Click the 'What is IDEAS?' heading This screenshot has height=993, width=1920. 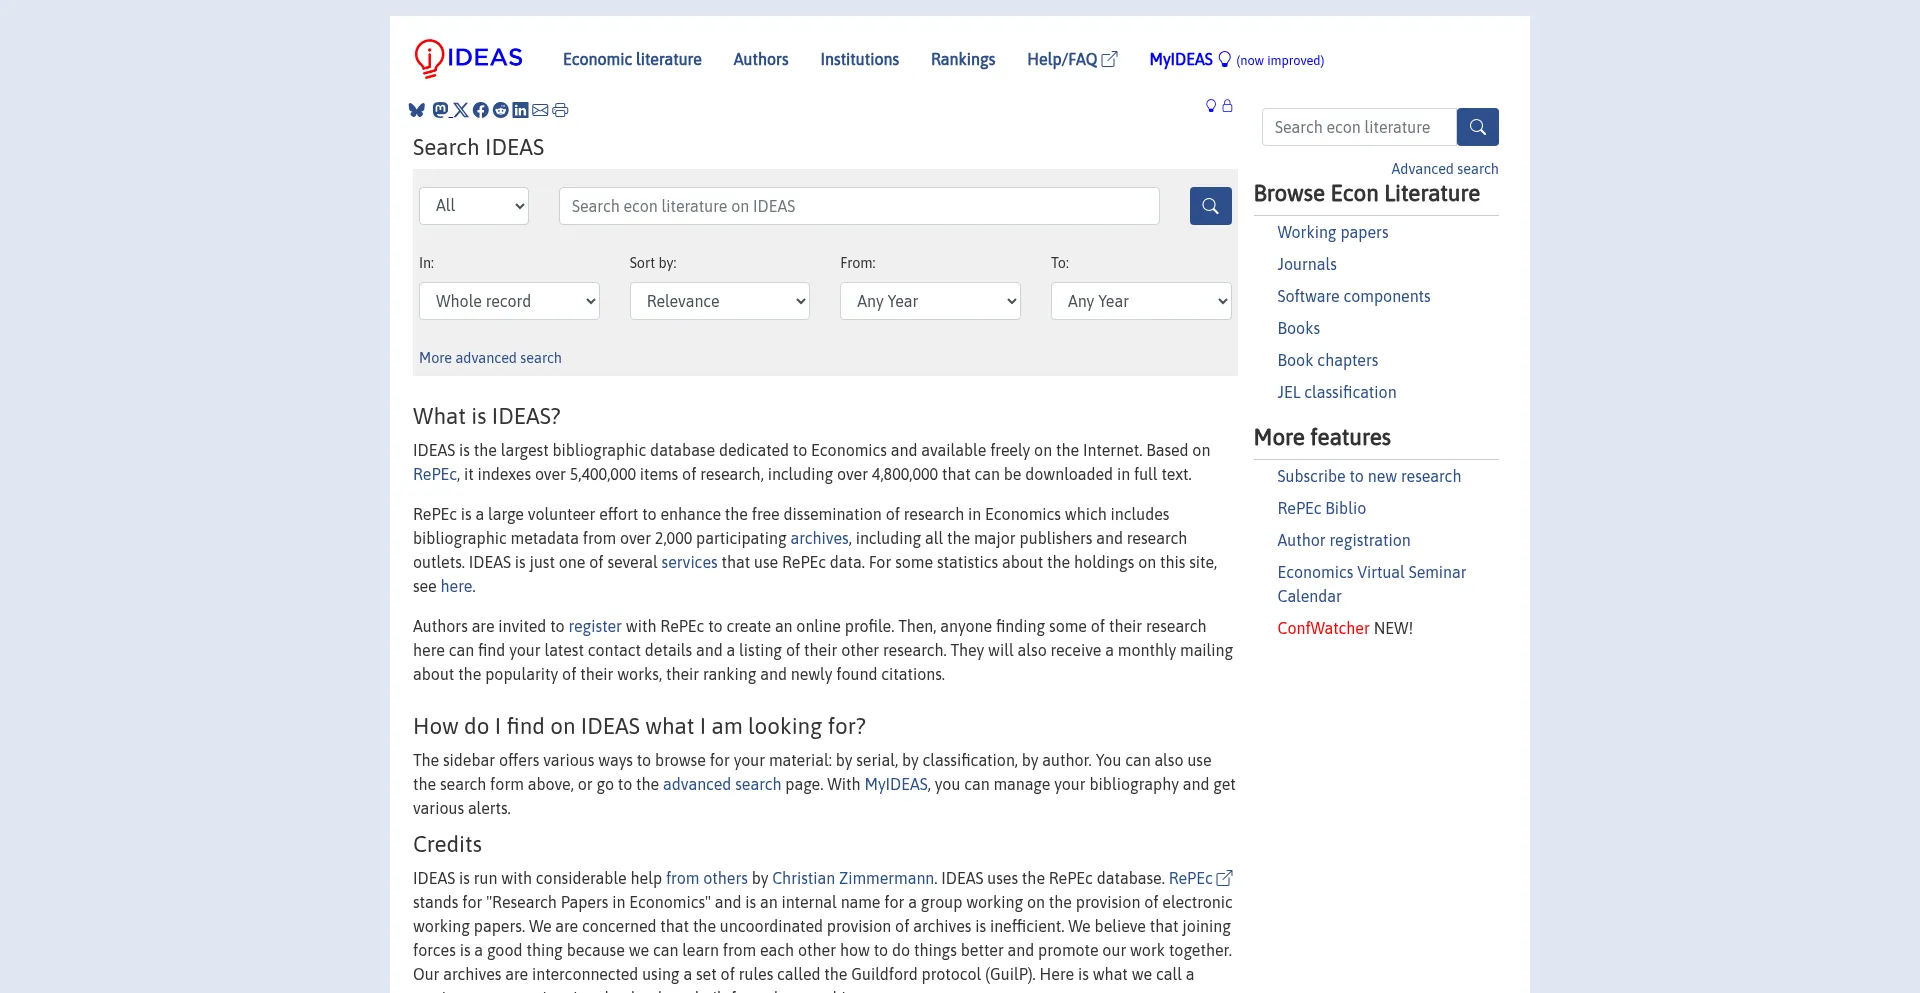pyautogui.click(x=487, y=416)
